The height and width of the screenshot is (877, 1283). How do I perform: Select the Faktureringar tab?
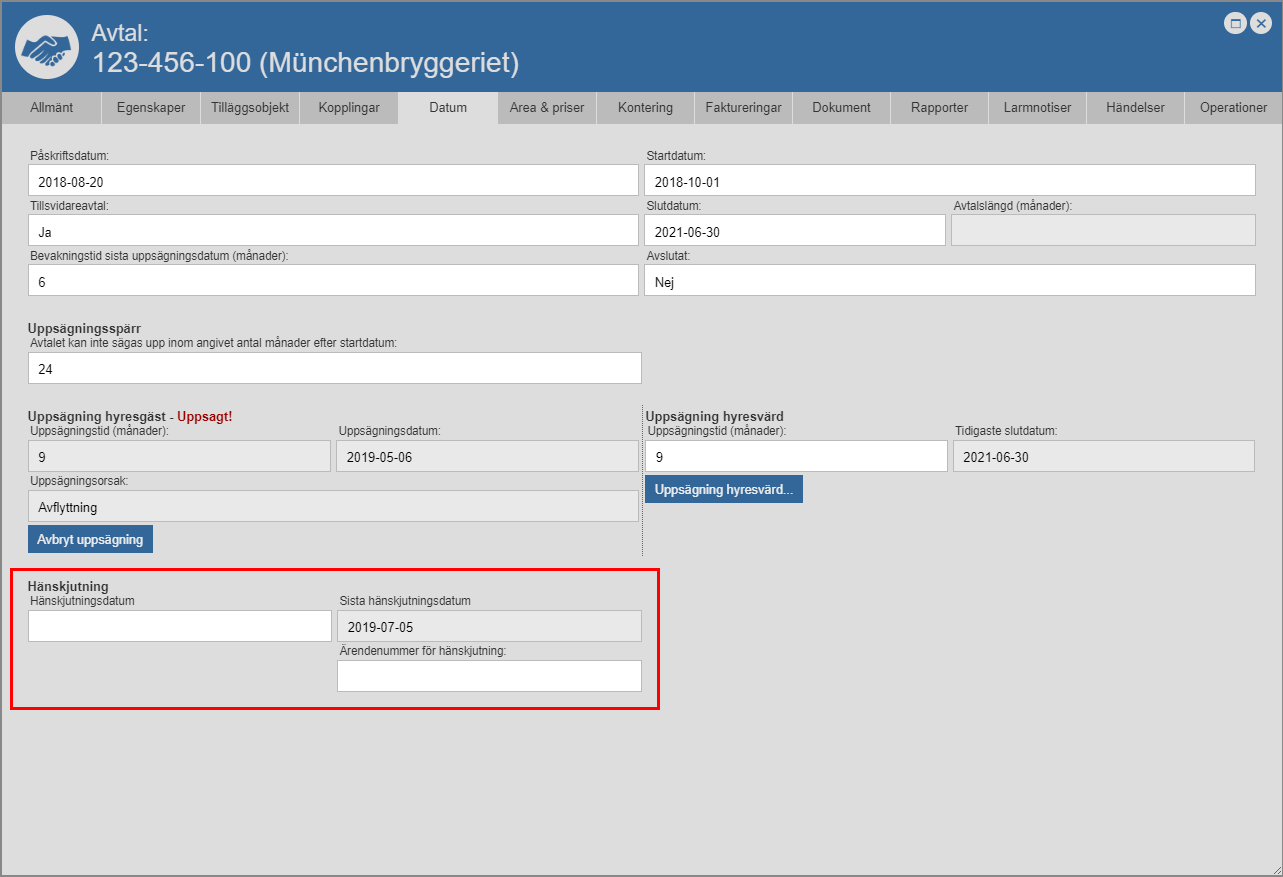[x=743, y=108]
